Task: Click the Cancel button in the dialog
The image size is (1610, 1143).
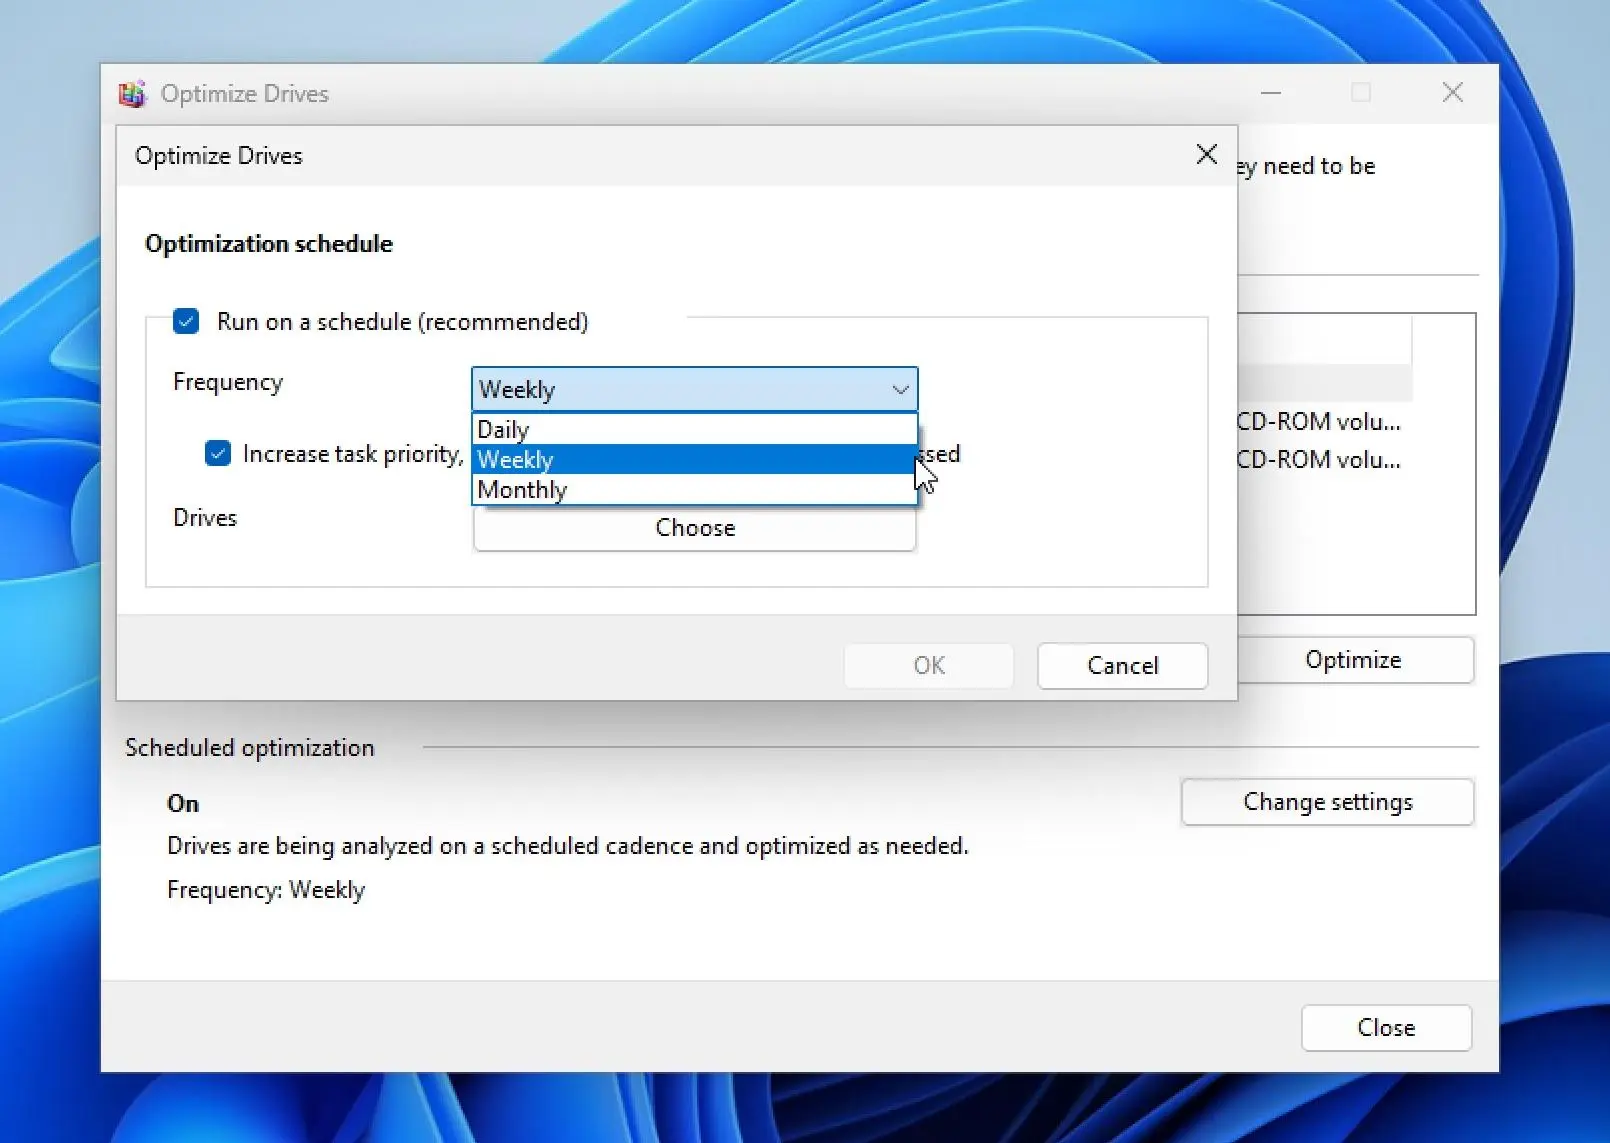Action: (1123, 666)
